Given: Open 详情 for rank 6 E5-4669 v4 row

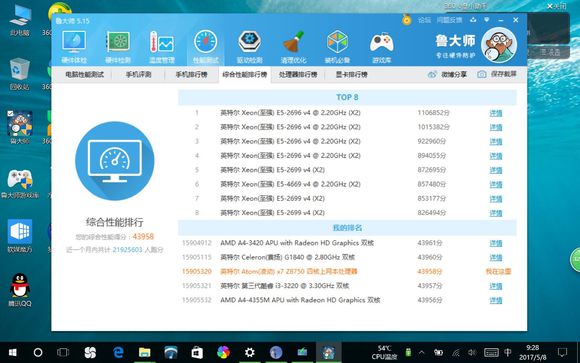Looking at the screenshot, I should pos(496,185).
